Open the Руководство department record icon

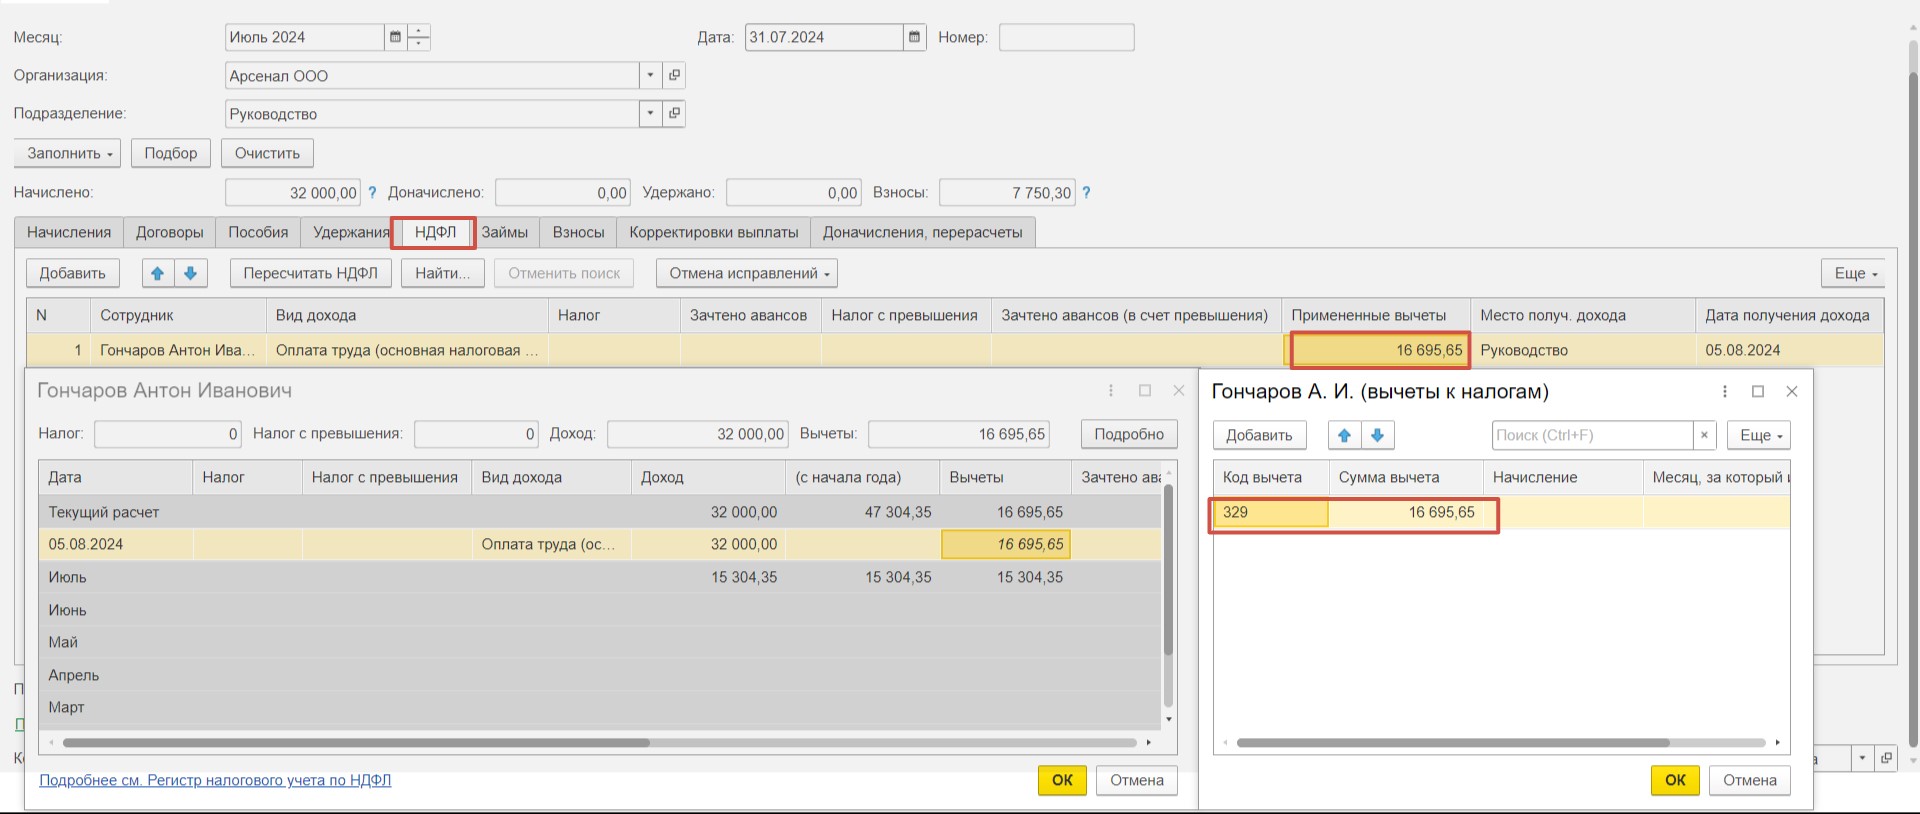674,113
